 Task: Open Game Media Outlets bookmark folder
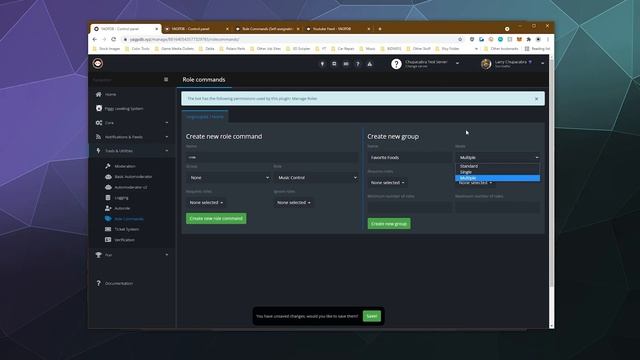174,49
